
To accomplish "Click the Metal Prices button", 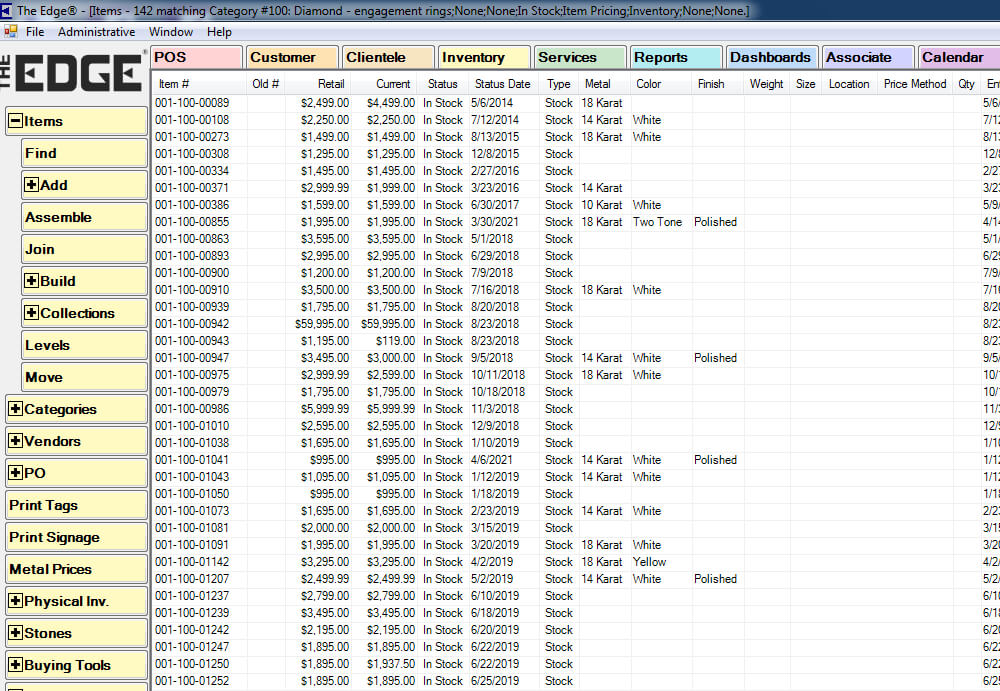I will point(77,569).
